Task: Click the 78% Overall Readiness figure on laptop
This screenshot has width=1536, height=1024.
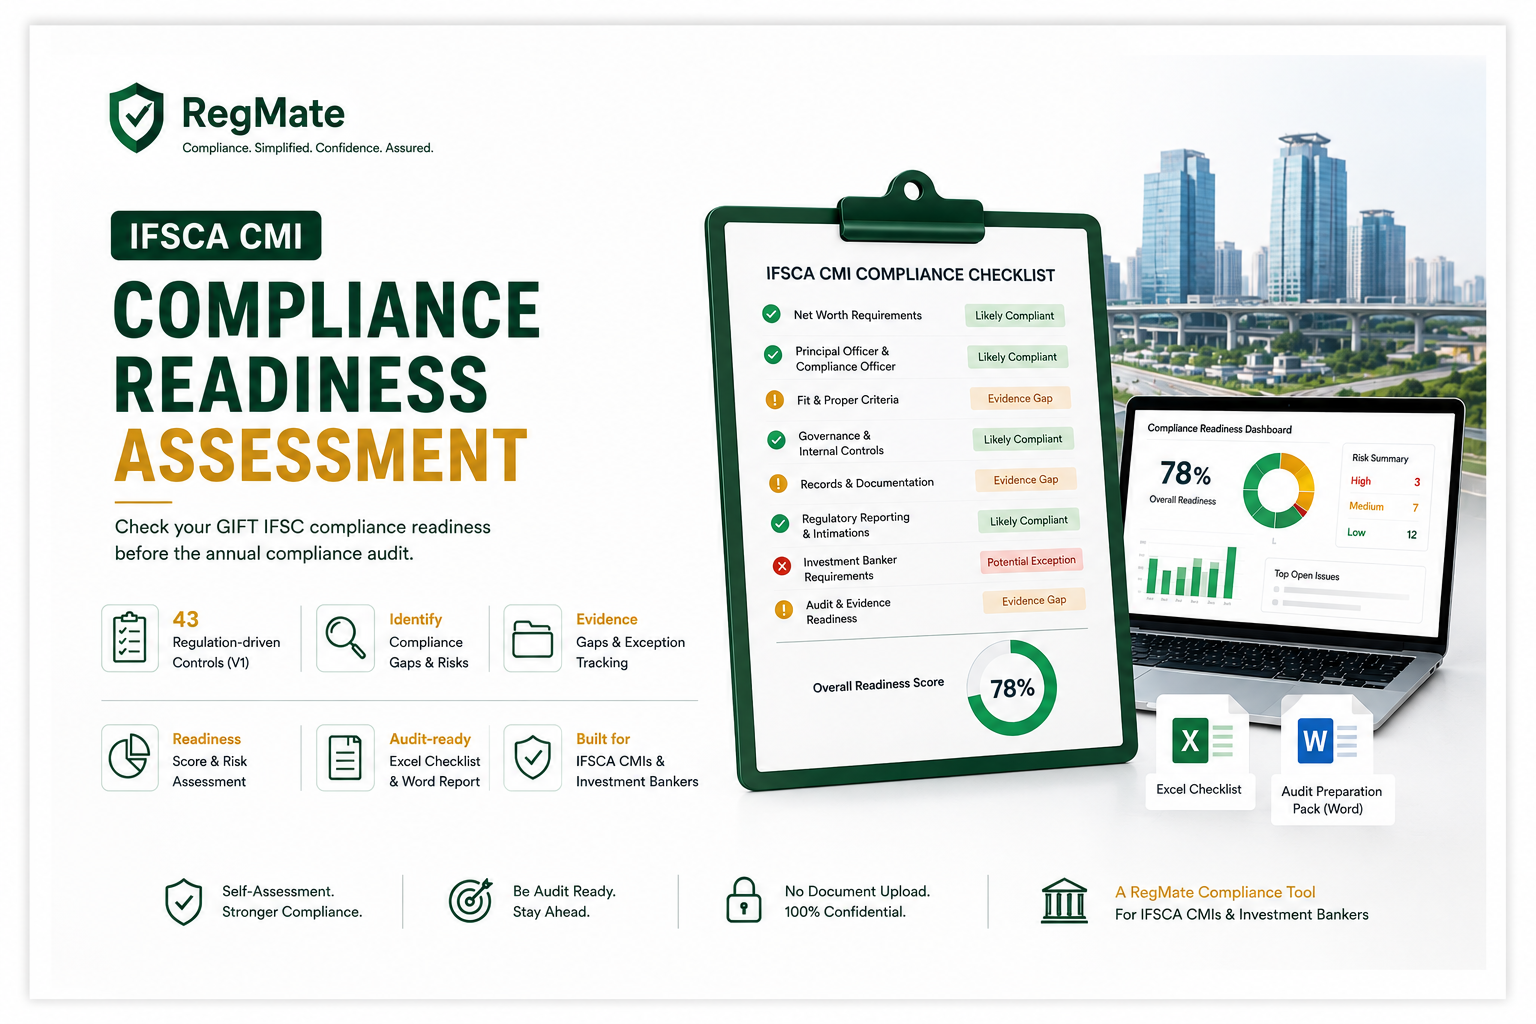Action: click(1185, 473)
